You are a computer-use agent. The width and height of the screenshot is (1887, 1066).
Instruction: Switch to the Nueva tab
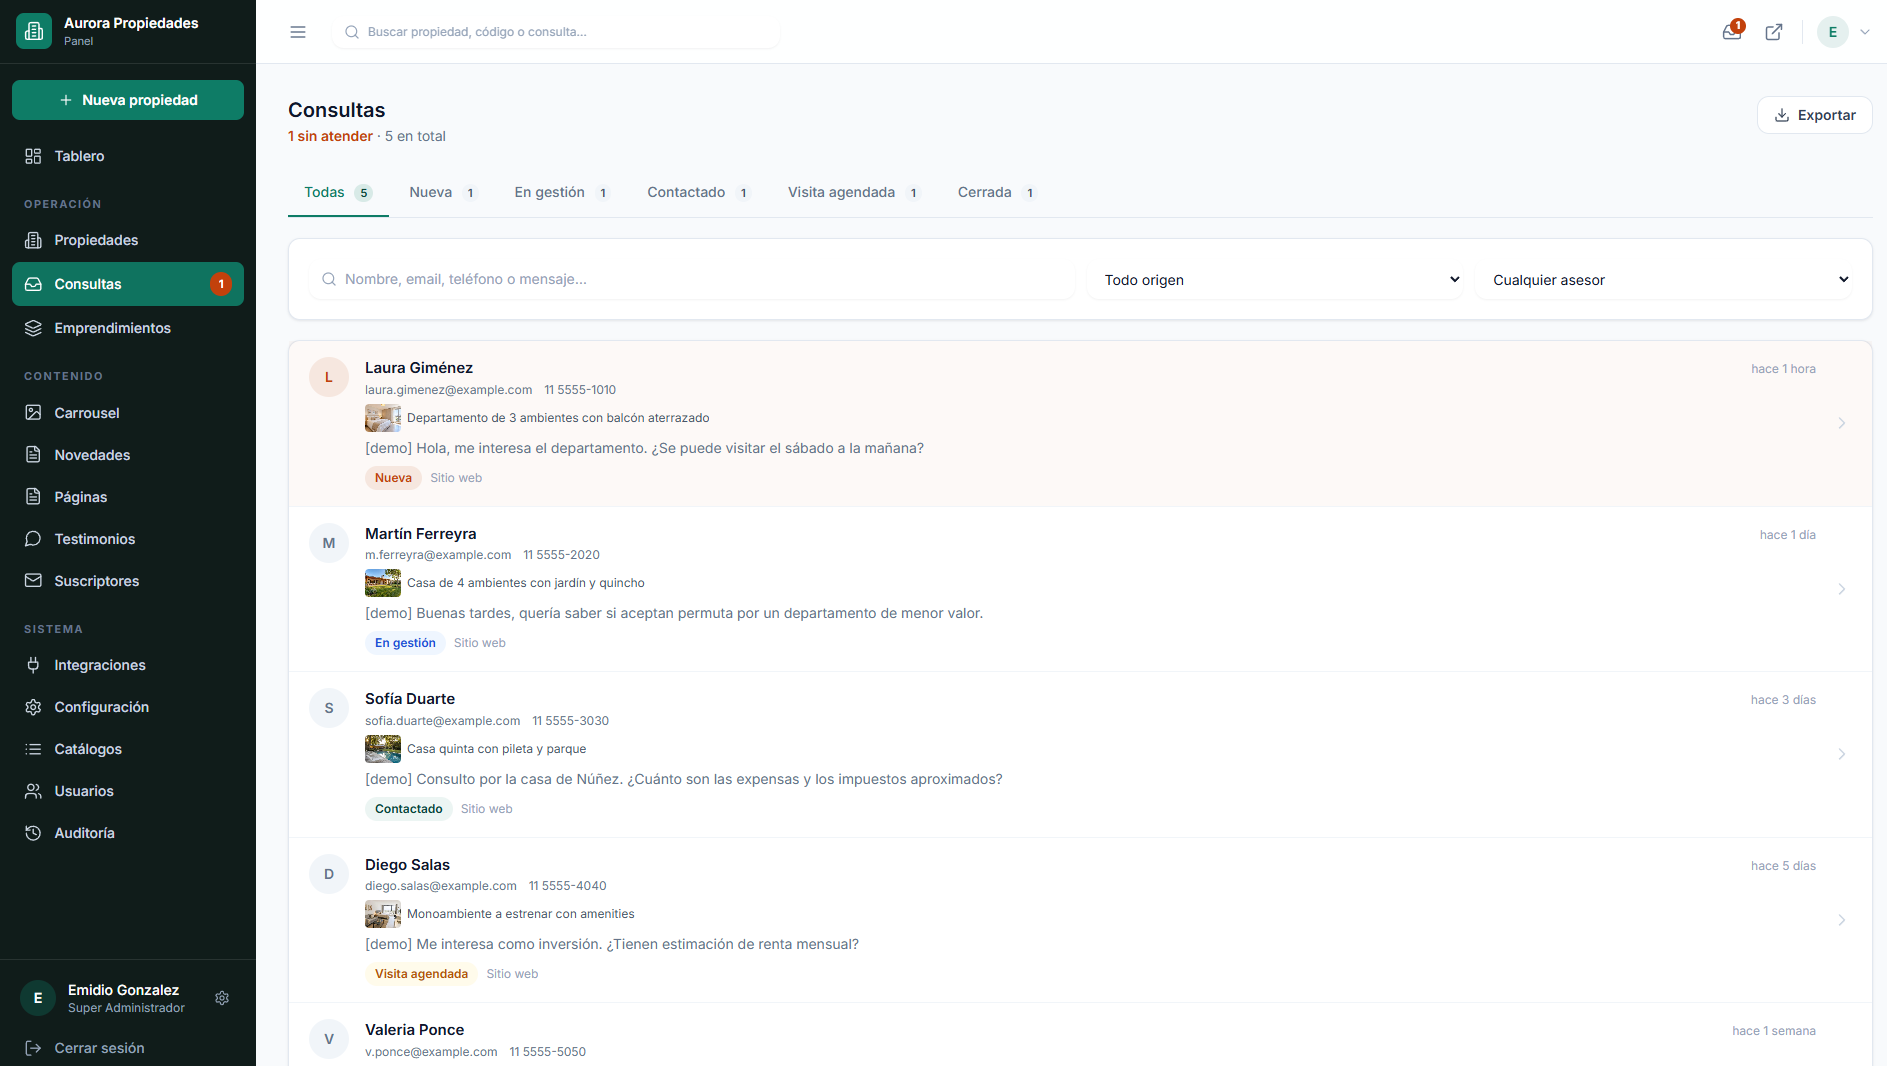tap(443, 192)
